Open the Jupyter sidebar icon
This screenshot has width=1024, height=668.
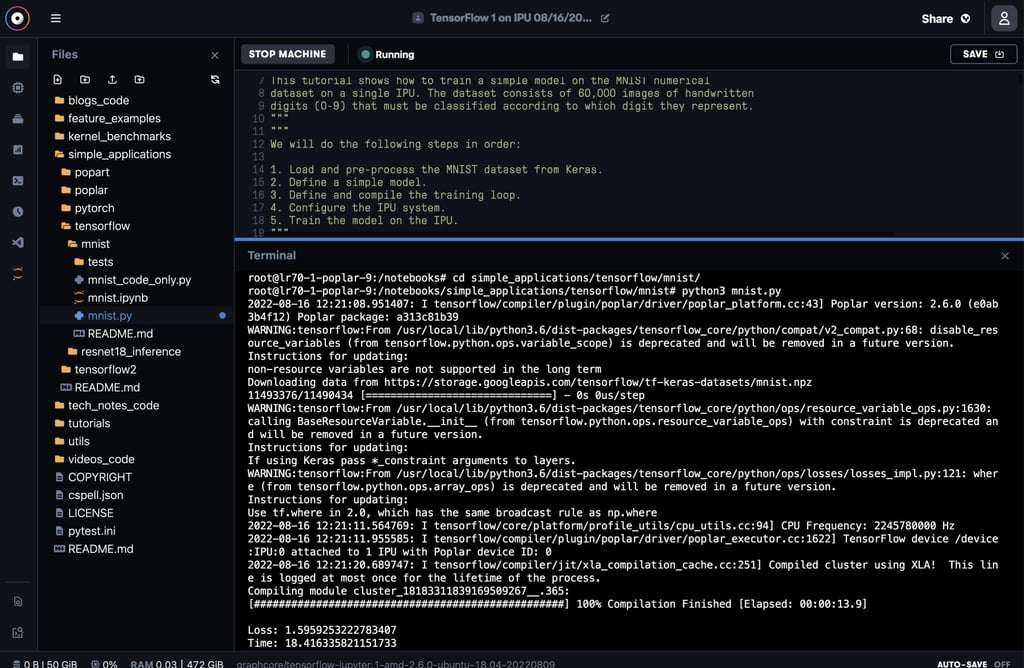click(18, 274)
